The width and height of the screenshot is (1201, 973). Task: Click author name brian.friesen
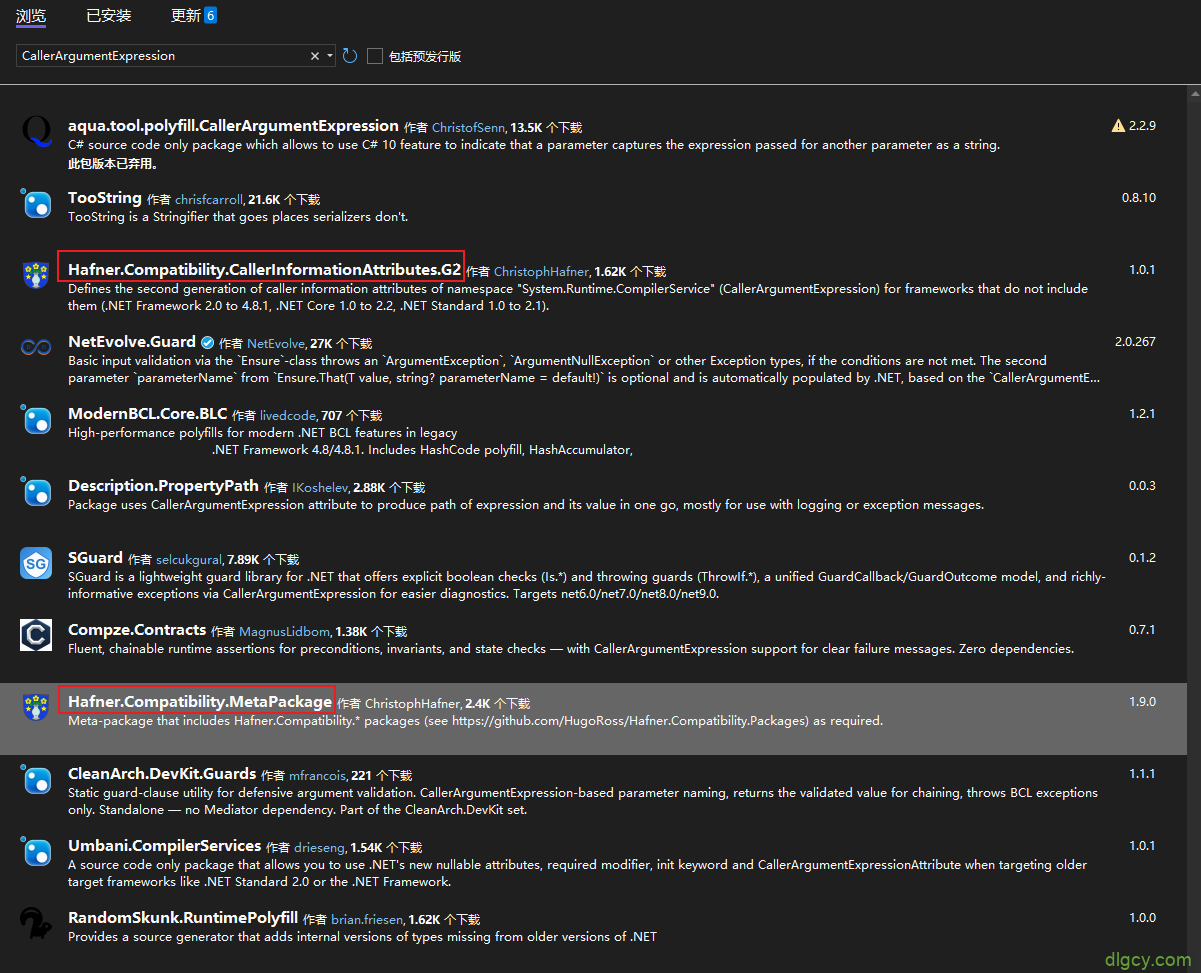point(369,920)
